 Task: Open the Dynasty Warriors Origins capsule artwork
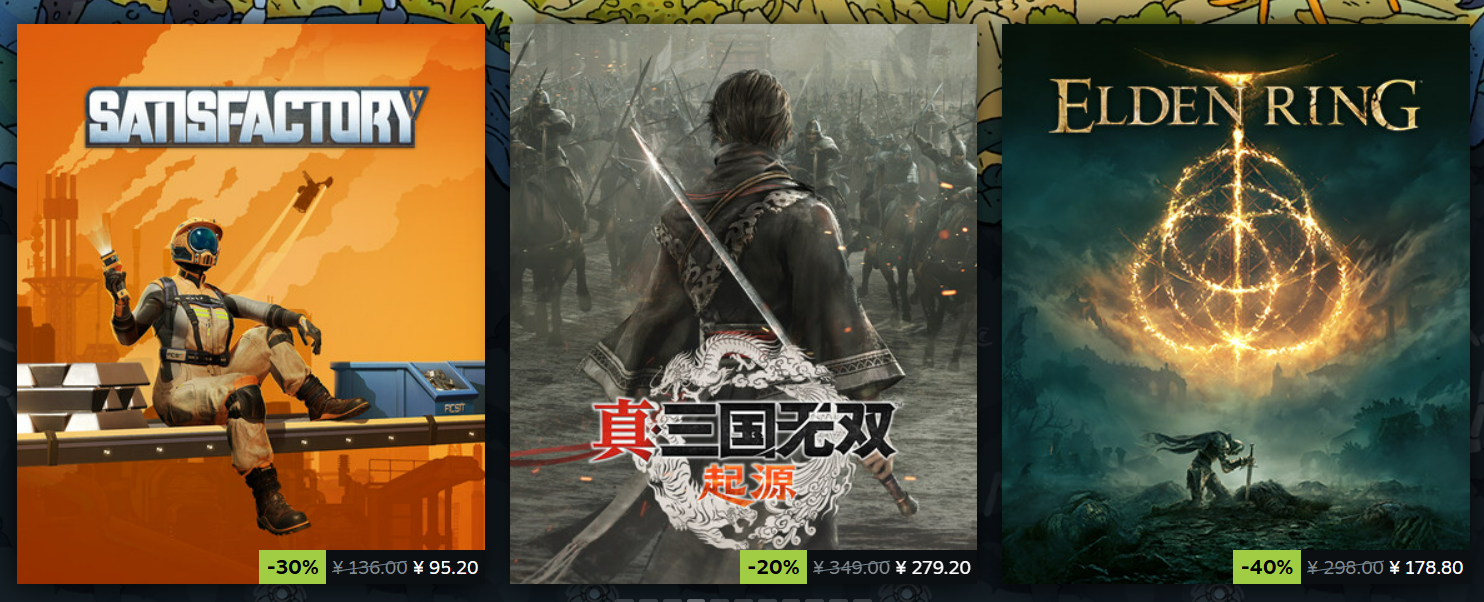tap(743, 303)
